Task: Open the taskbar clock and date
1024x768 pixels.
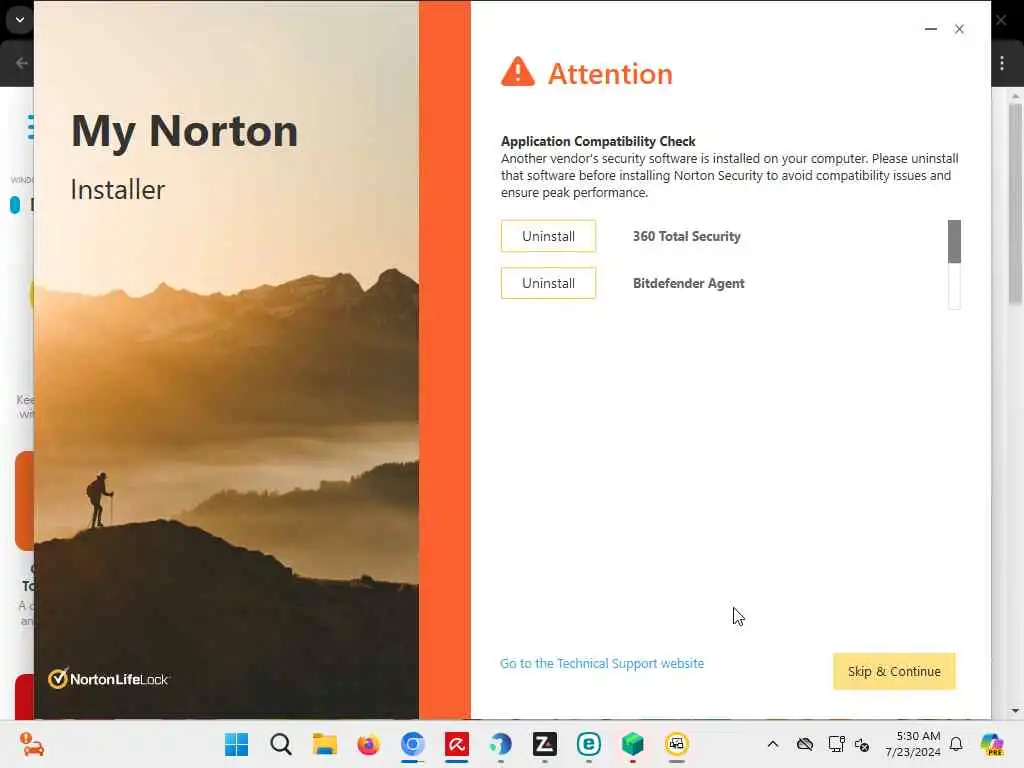Action: tap(913, 744)
